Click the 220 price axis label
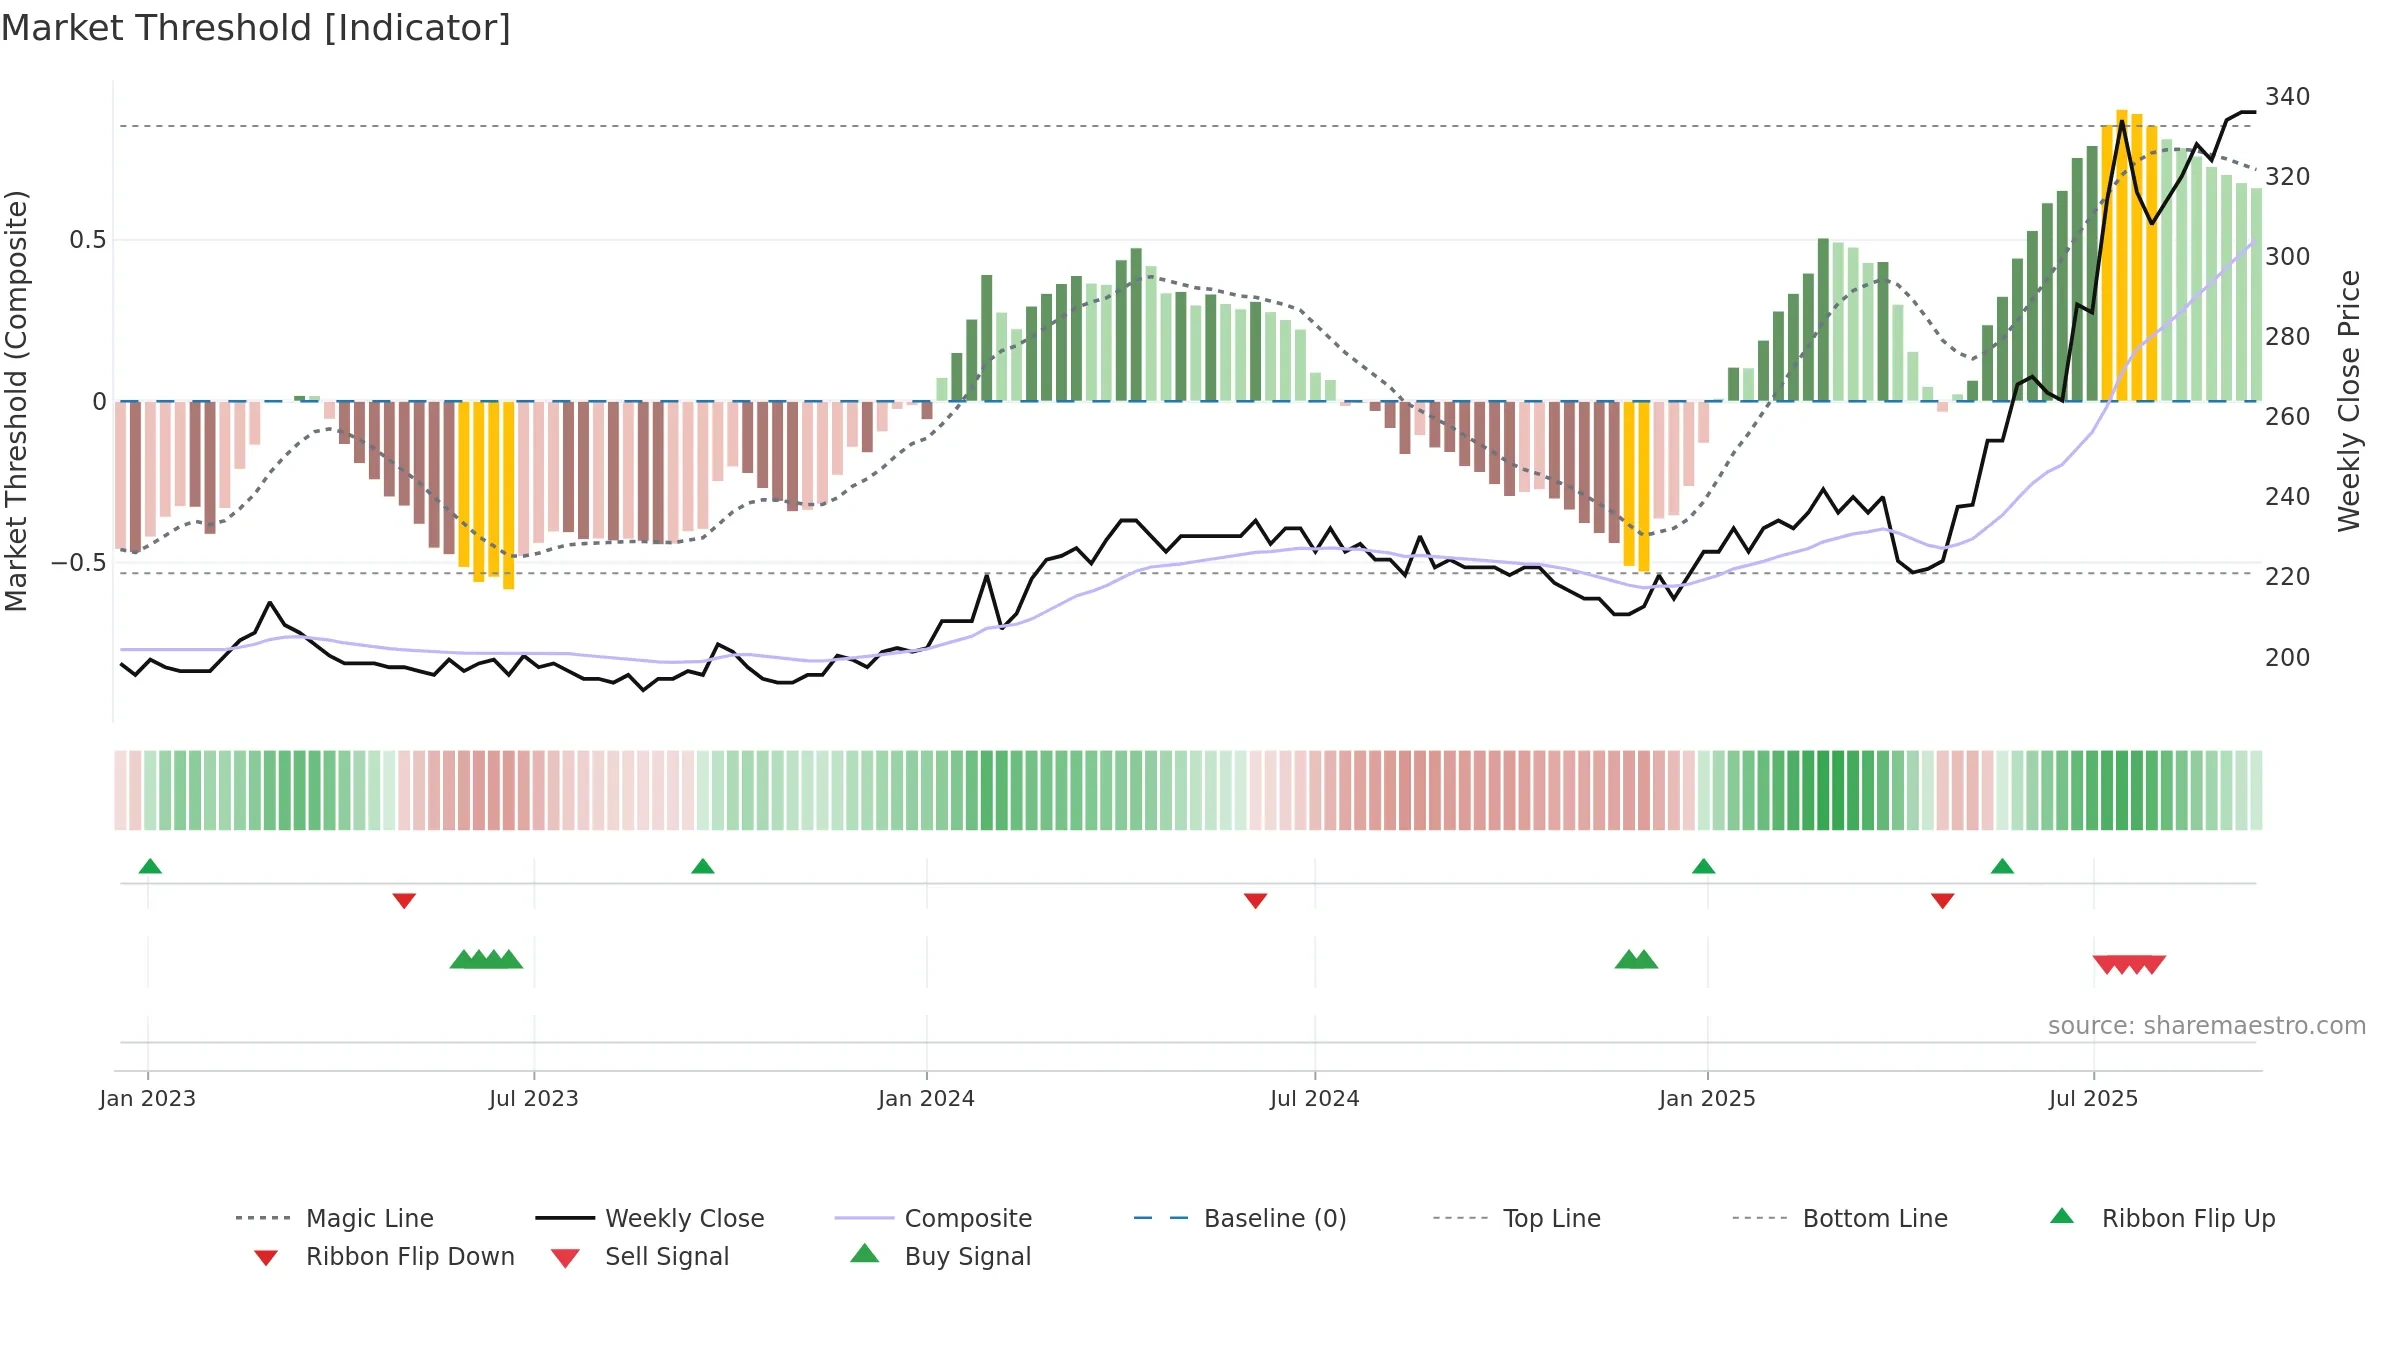 pyautogui.click(x=2288, y=576)
